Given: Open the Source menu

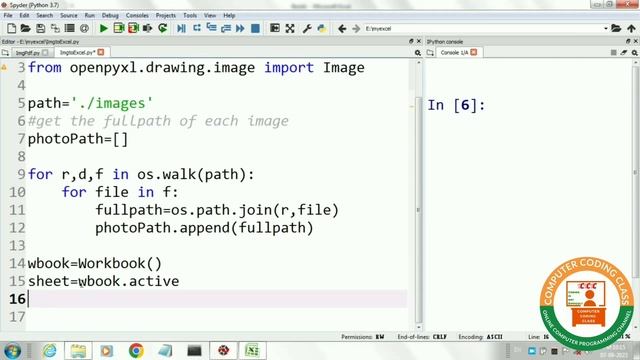Looking at the screenshot, I should 69,16.
